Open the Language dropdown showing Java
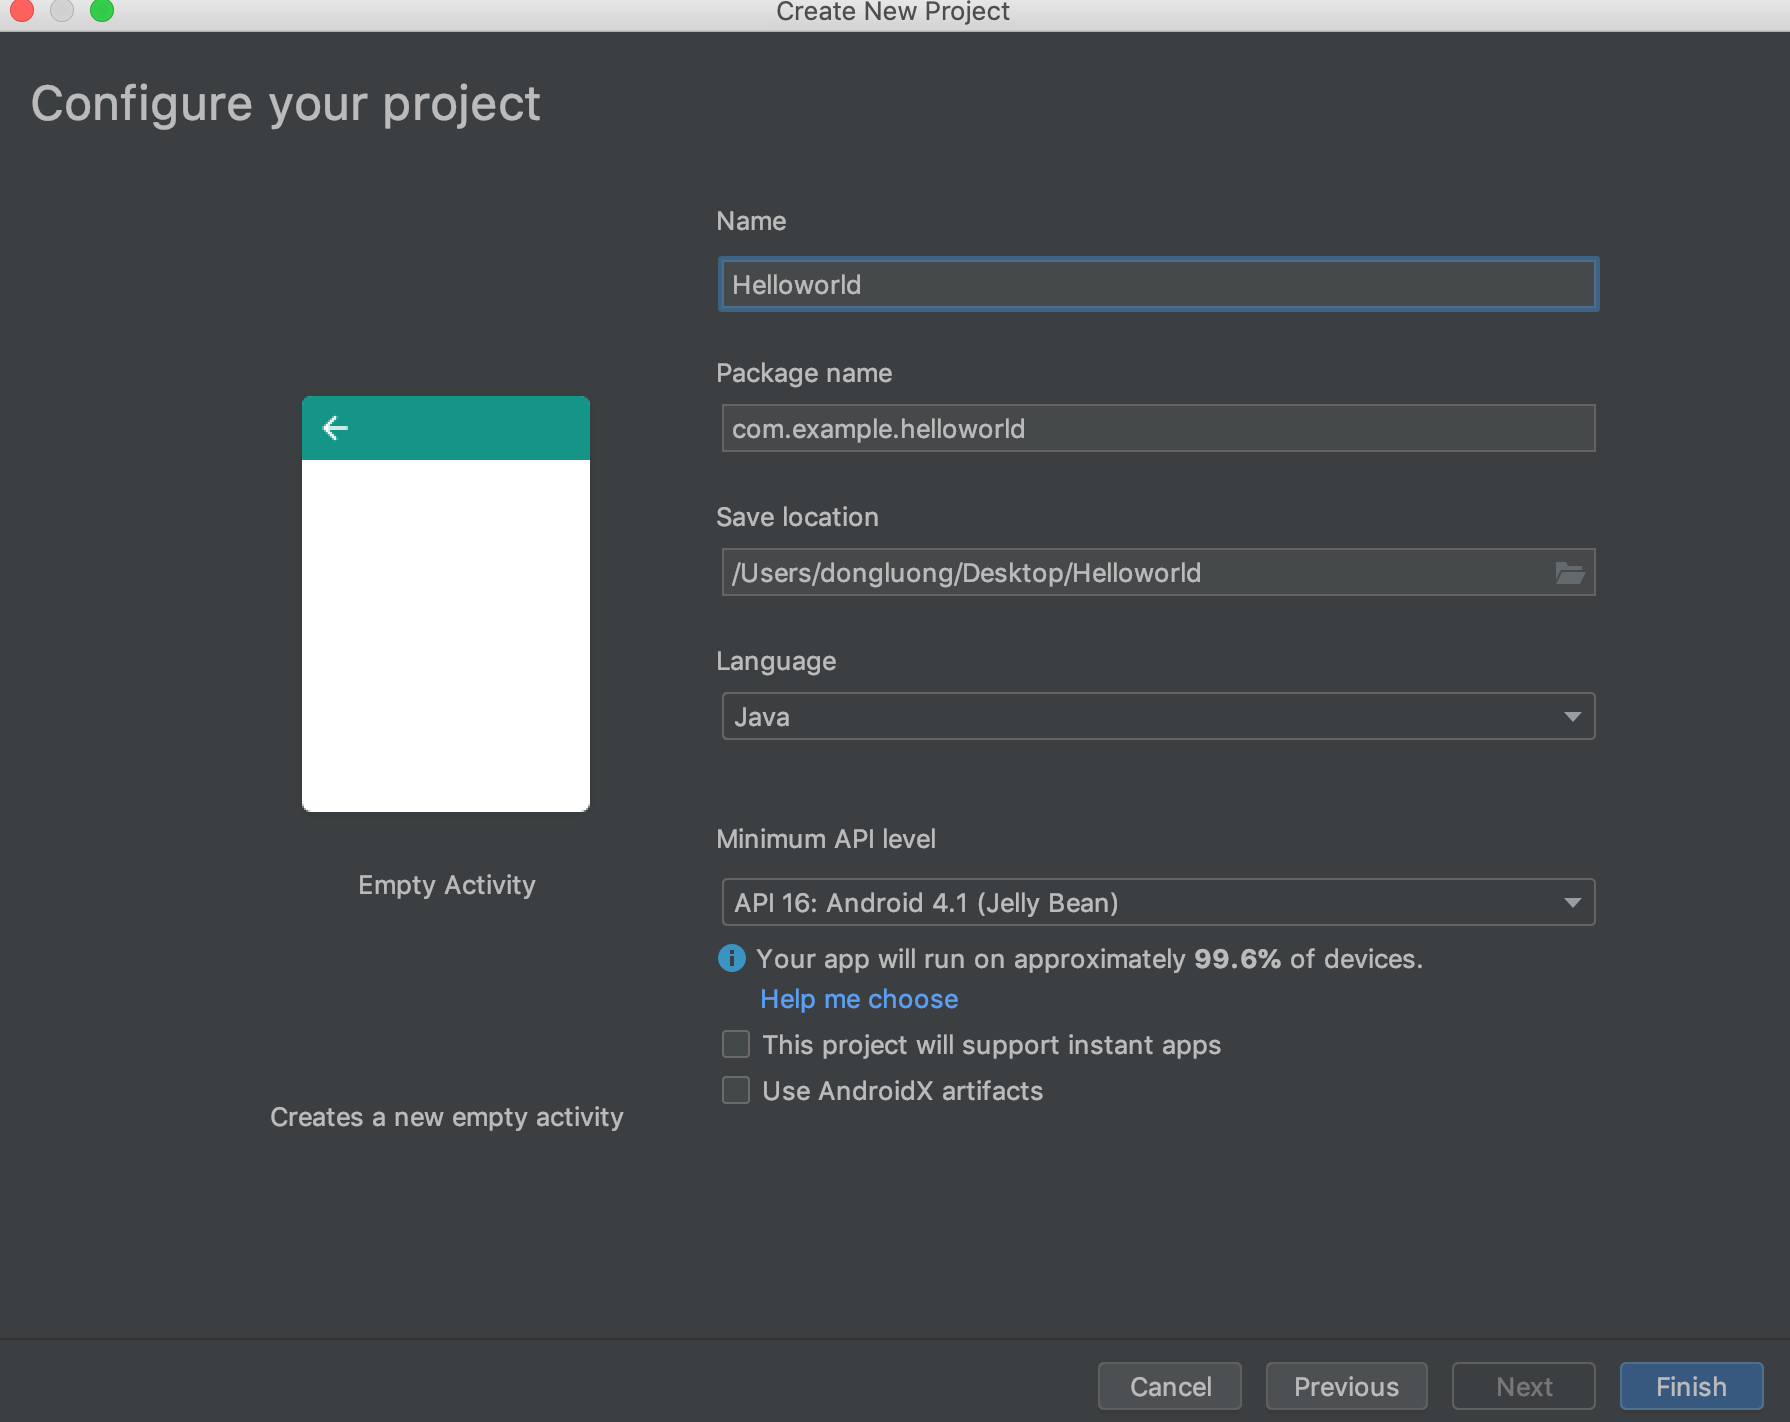 click(x=1157, y=717)
